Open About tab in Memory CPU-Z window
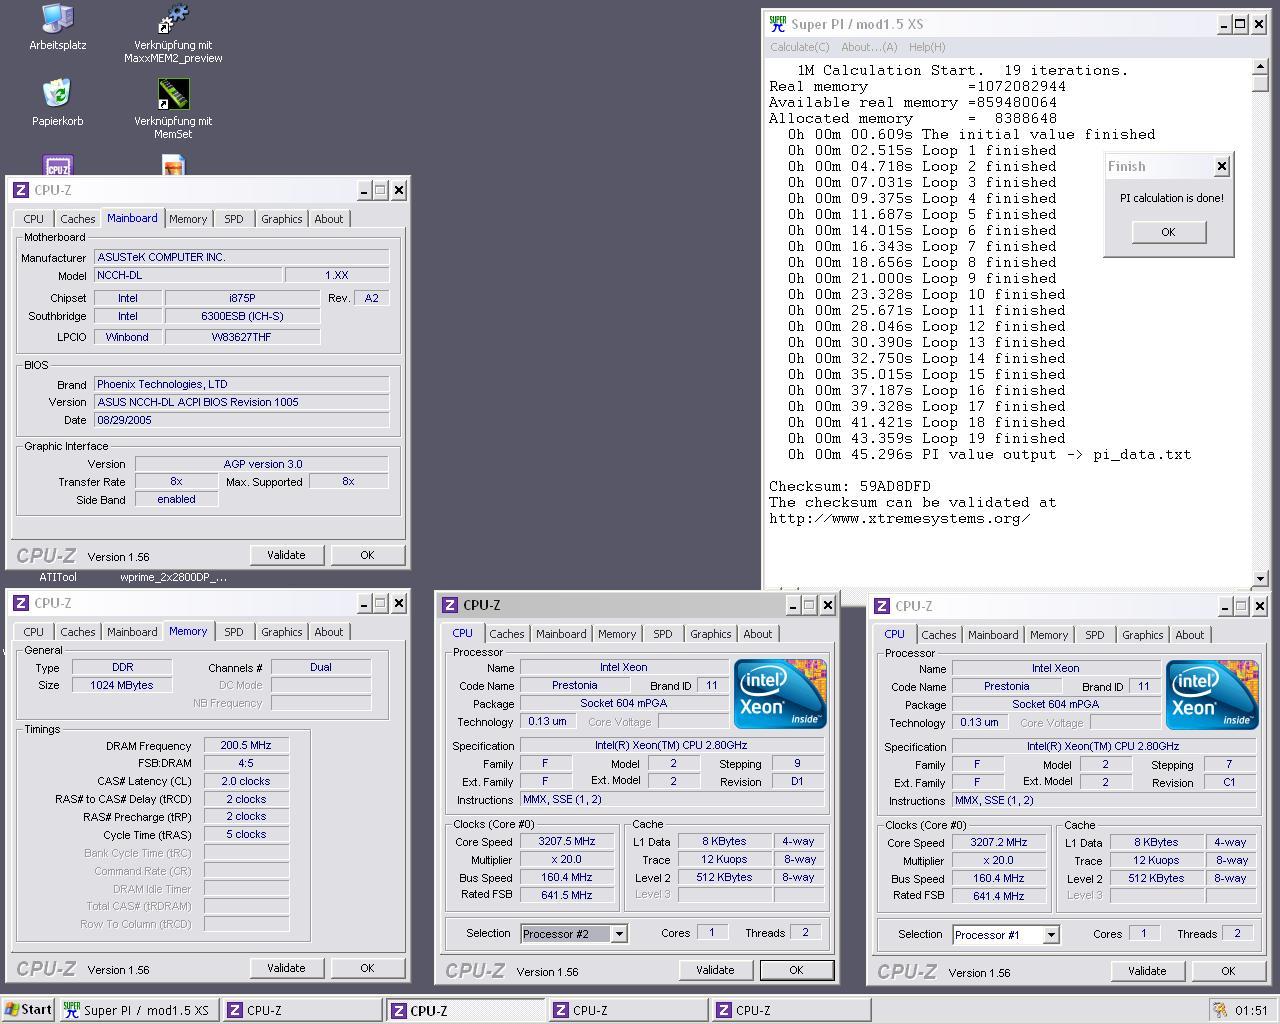 click(x=328, y=632)
